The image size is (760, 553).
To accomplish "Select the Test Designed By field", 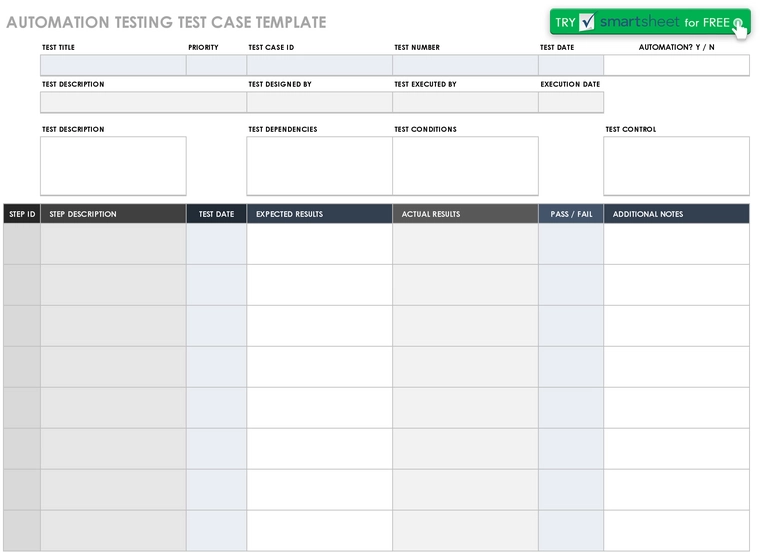I will pyautogui.click(x=320, y=102).
